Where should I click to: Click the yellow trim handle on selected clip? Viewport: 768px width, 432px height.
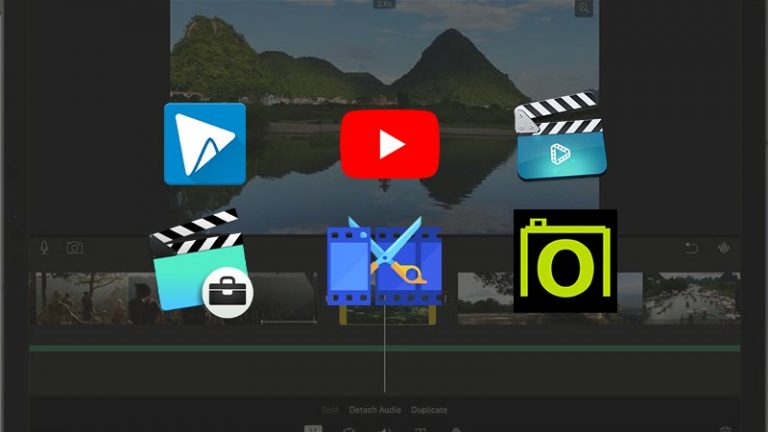coord(343,314)
